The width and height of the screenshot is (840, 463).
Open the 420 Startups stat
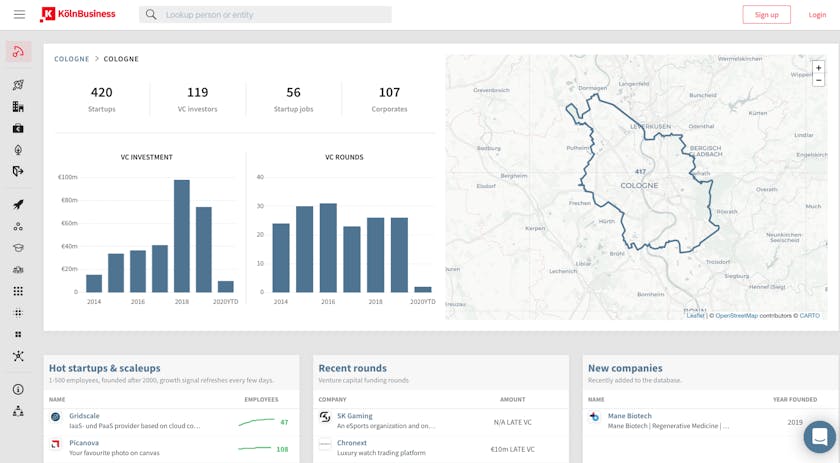102,98
